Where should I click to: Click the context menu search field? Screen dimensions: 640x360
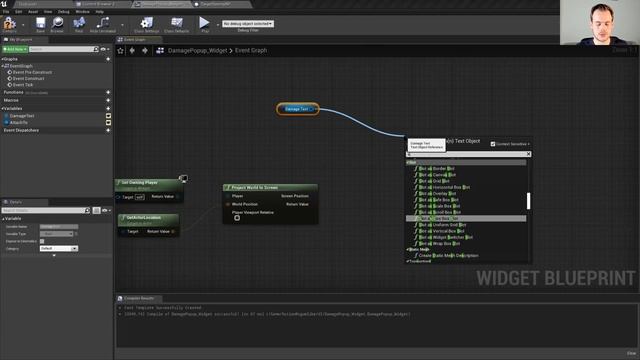(x=468, y=154)
